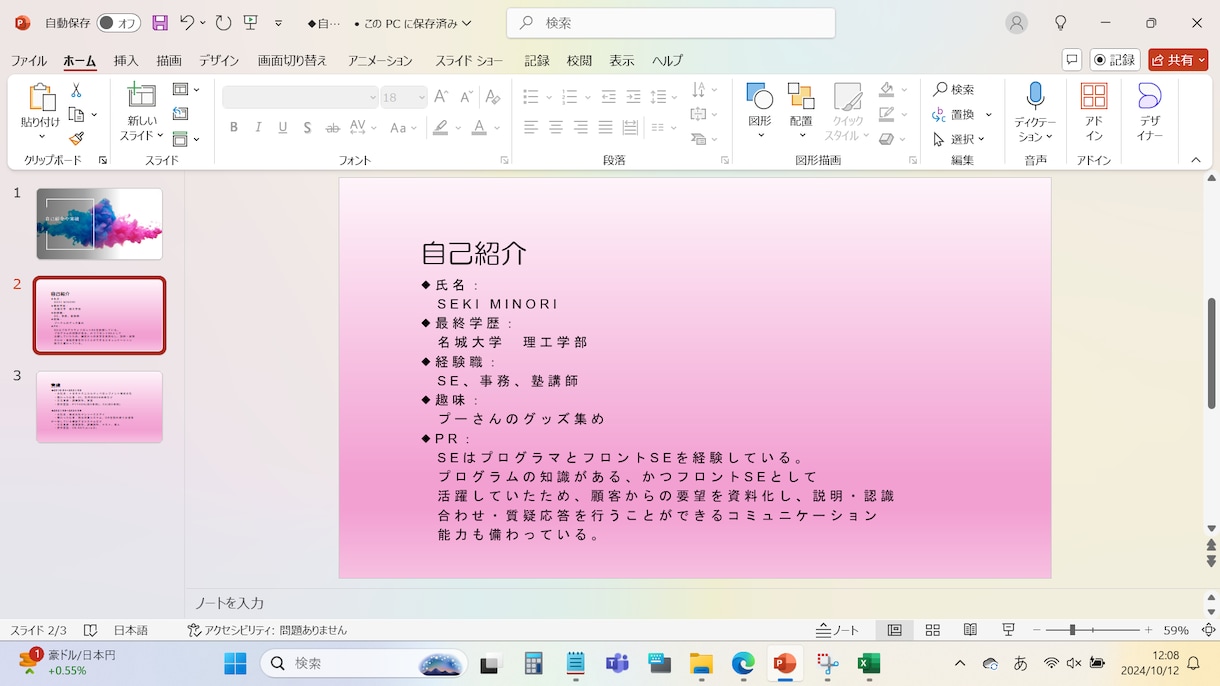
Task: Open the Design (デザイン) tab
Action: [x=219, y=60]
